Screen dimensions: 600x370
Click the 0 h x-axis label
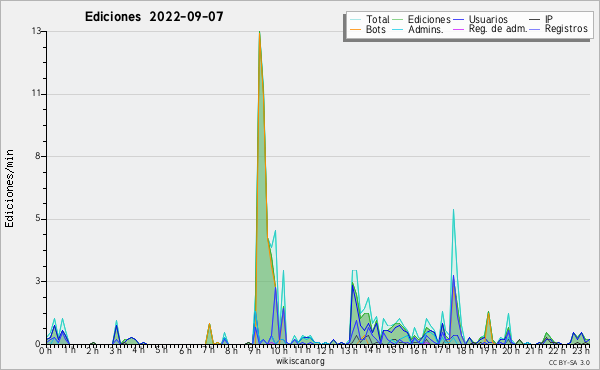tap(45, 351)
